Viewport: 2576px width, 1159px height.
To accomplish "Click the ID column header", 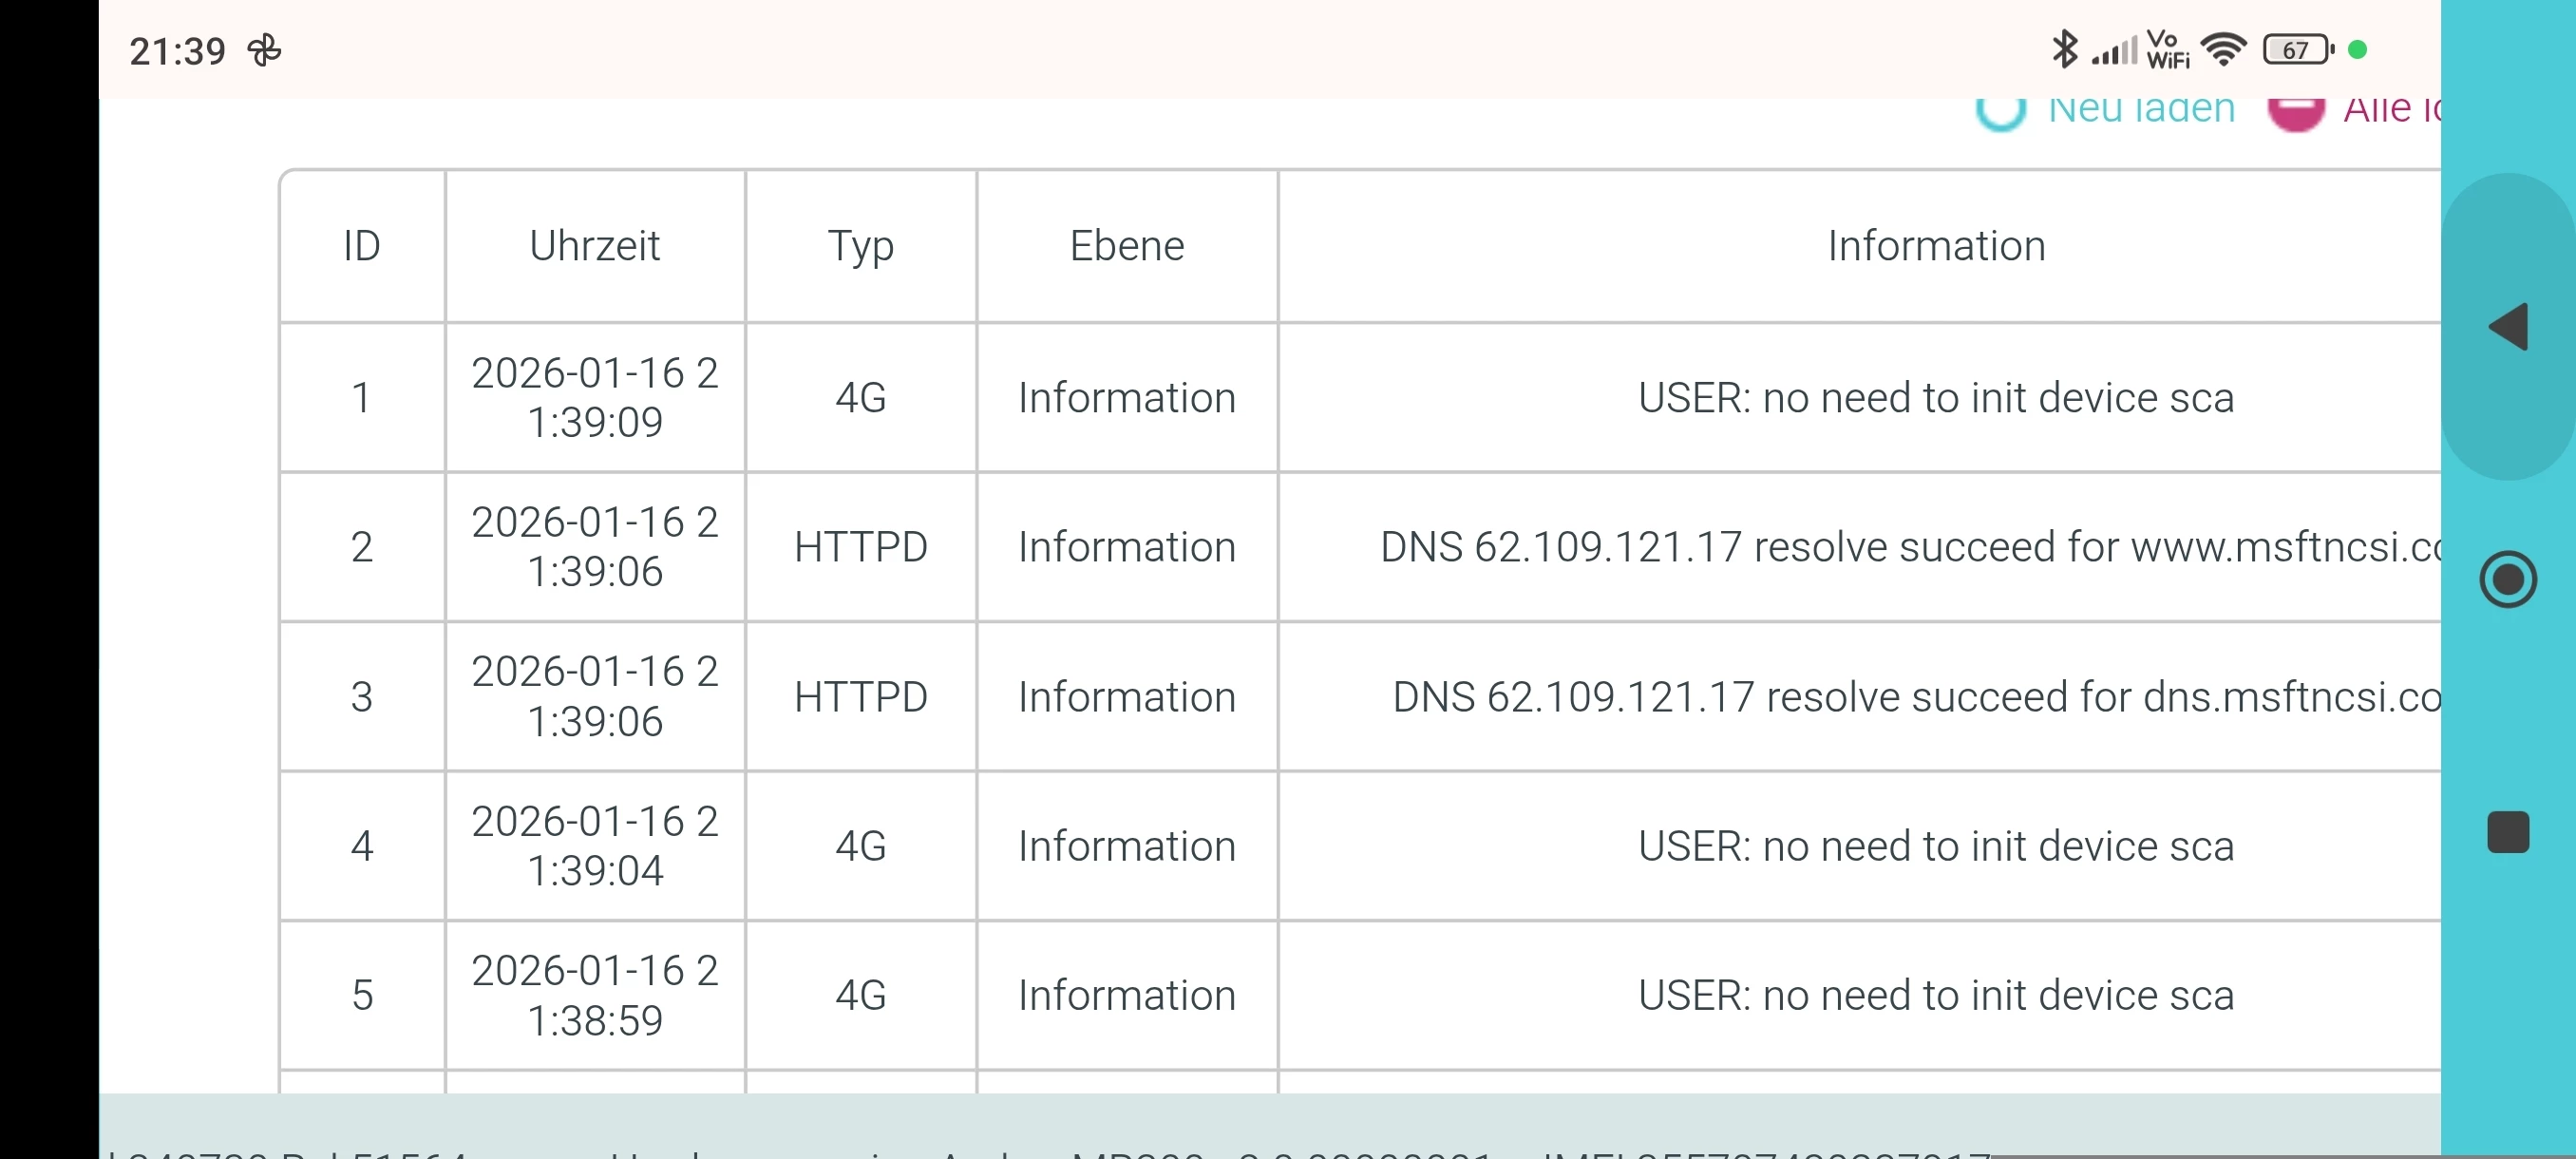I will [x=362, y=246].
